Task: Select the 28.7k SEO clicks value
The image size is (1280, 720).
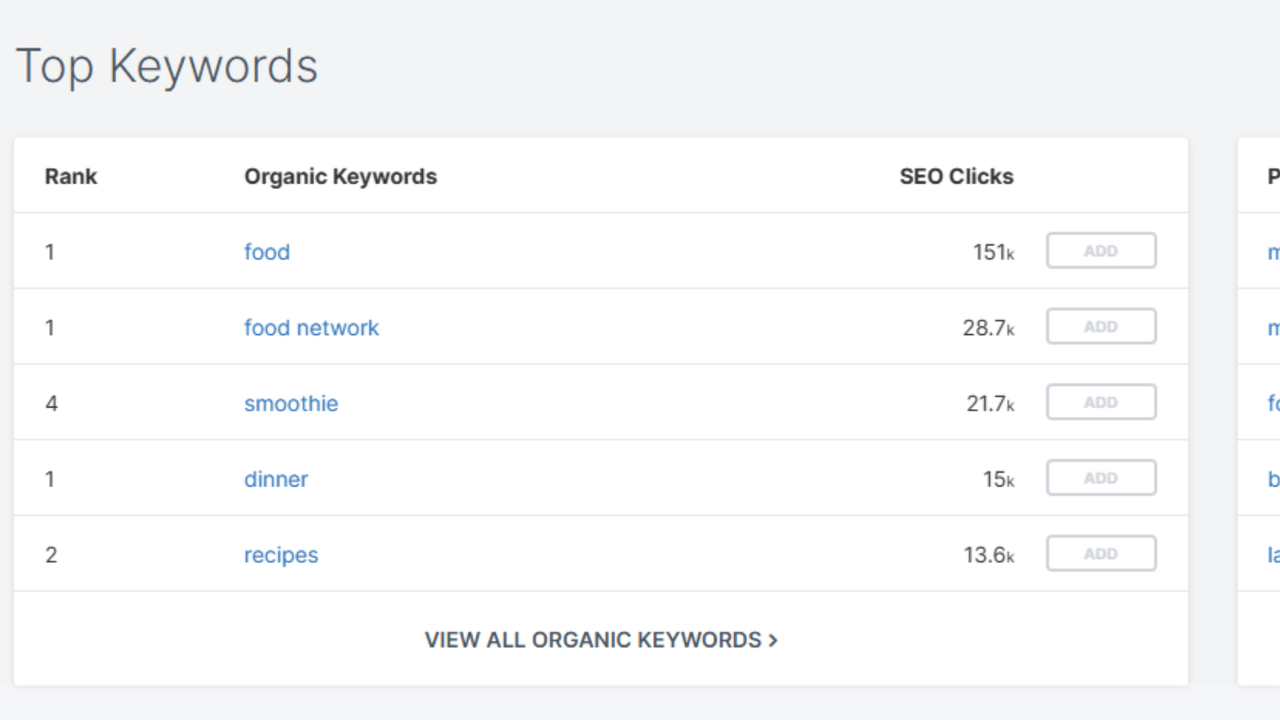Action: [988, 328]
